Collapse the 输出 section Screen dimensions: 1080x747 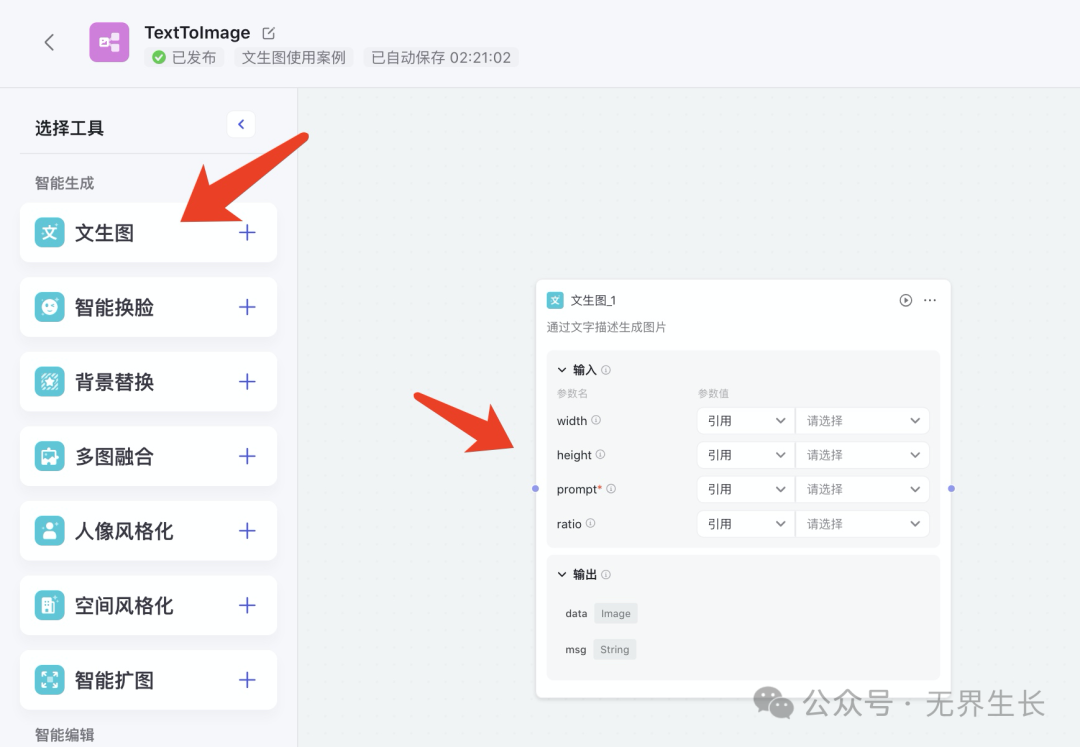pos(562,574)
